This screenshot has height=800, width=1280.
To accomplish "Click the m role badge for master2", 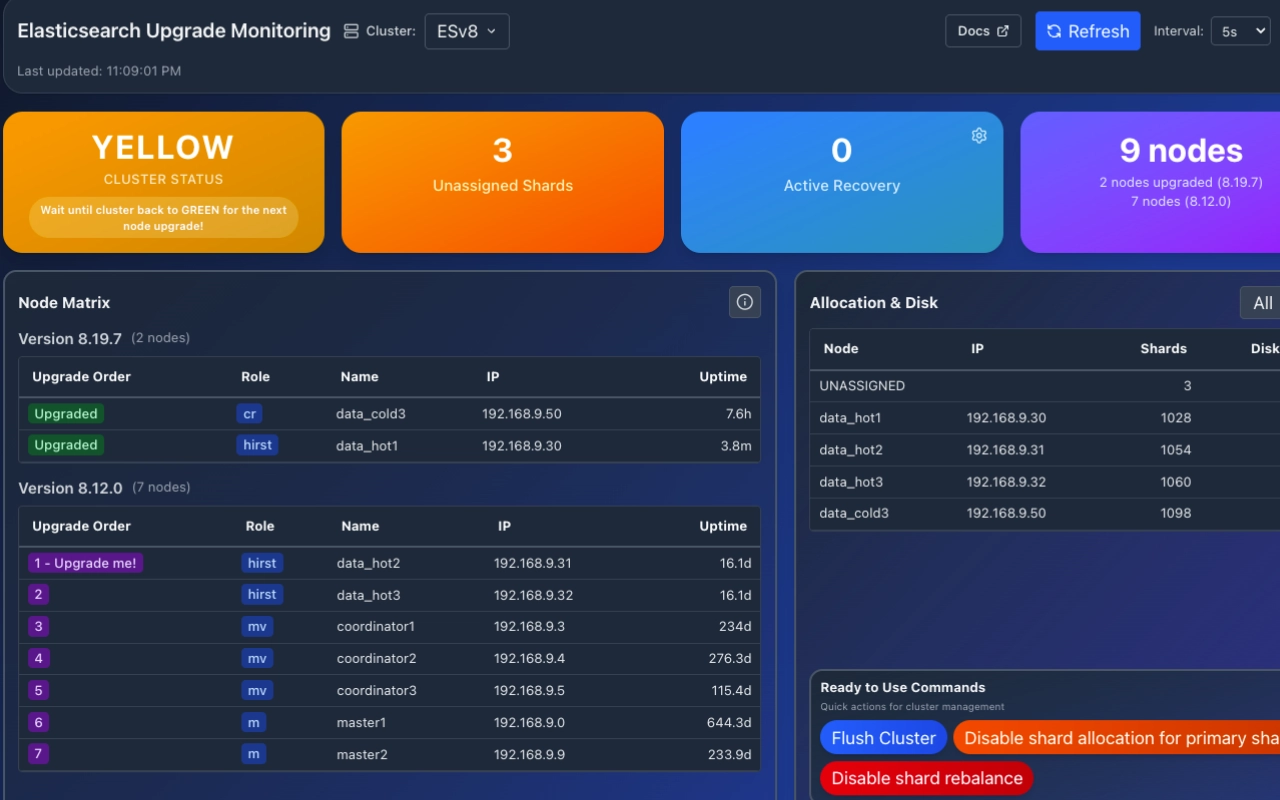I will [x=254, y=755].
